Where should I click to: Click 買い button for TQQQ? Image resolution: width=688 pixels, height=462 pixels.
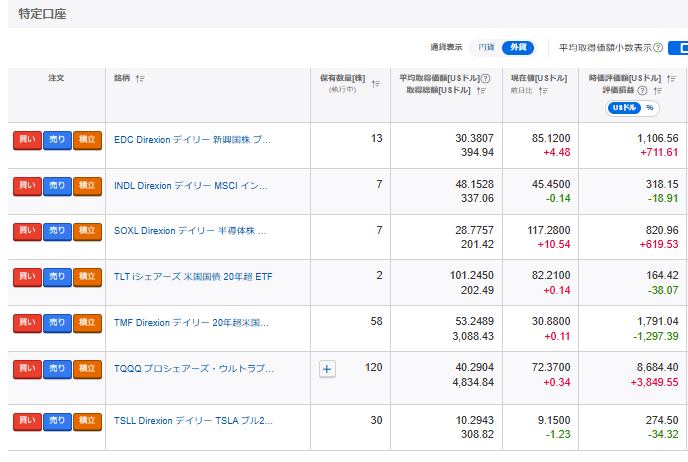27,369
